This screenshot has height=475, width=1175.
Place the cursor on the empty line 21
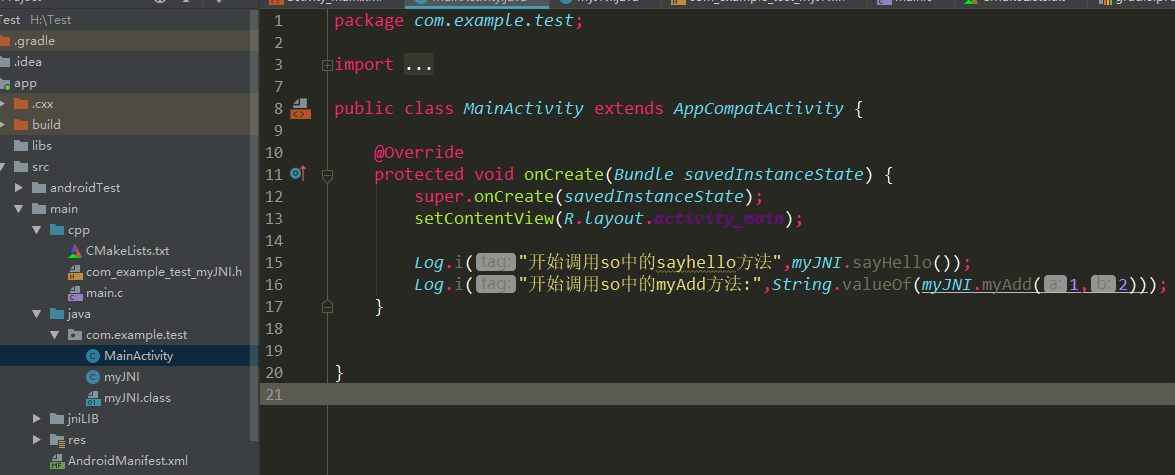[x=749, y=395]
